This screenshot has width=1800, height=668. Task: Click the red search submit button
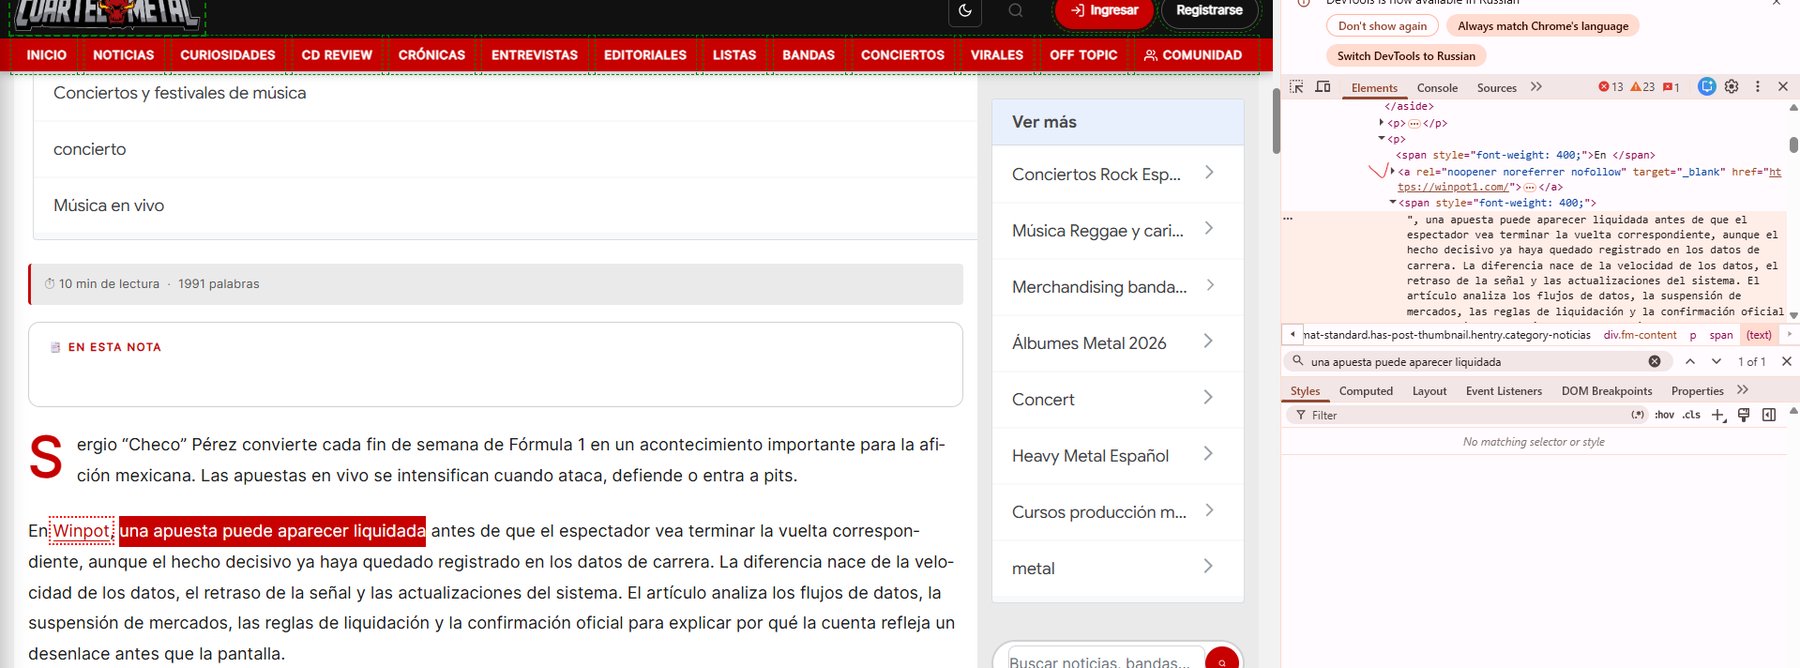tap(1222, 660)
